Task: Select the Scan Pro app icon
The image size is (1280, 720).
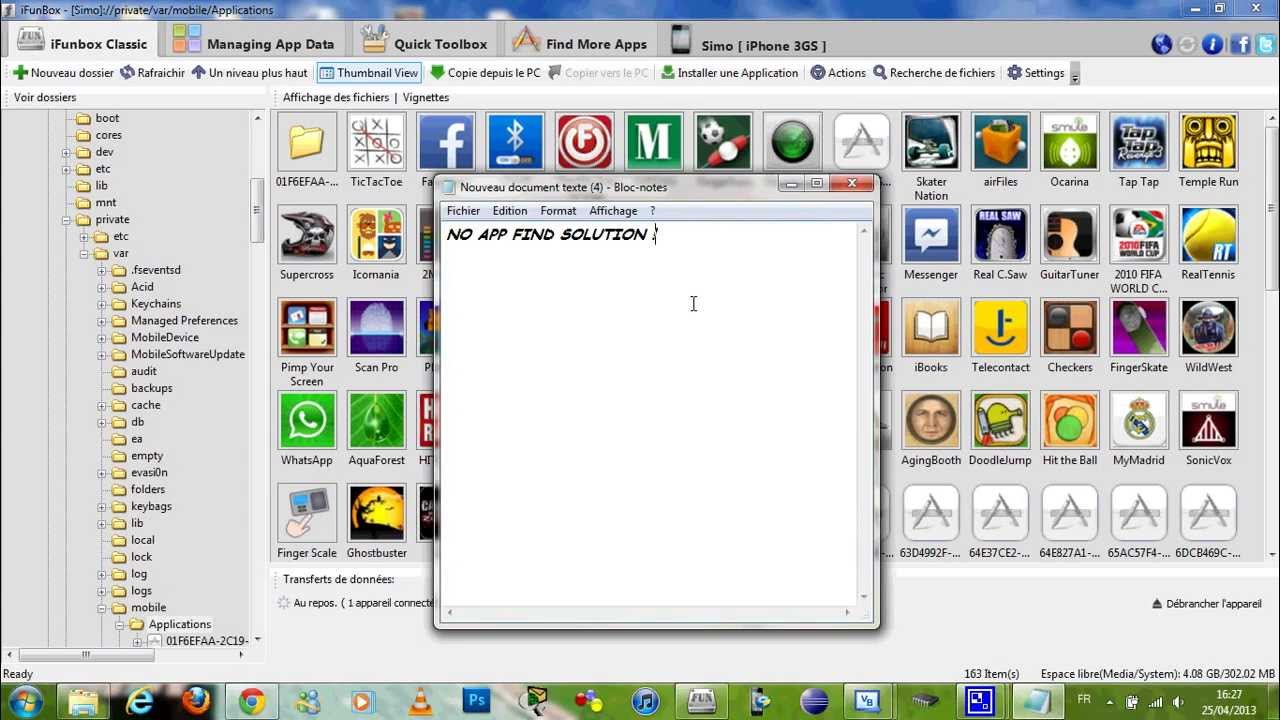Action: [376, 328]
